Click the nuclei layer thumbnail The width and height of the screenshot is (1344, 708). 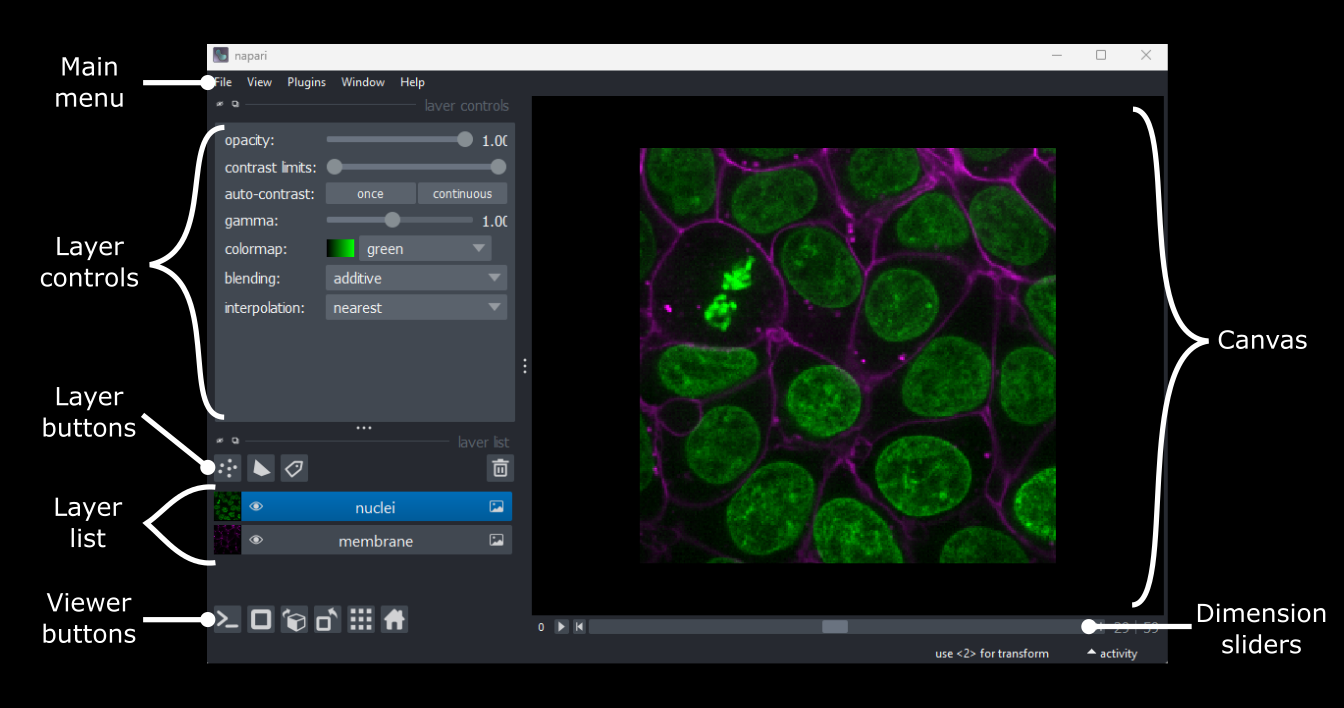228,507
